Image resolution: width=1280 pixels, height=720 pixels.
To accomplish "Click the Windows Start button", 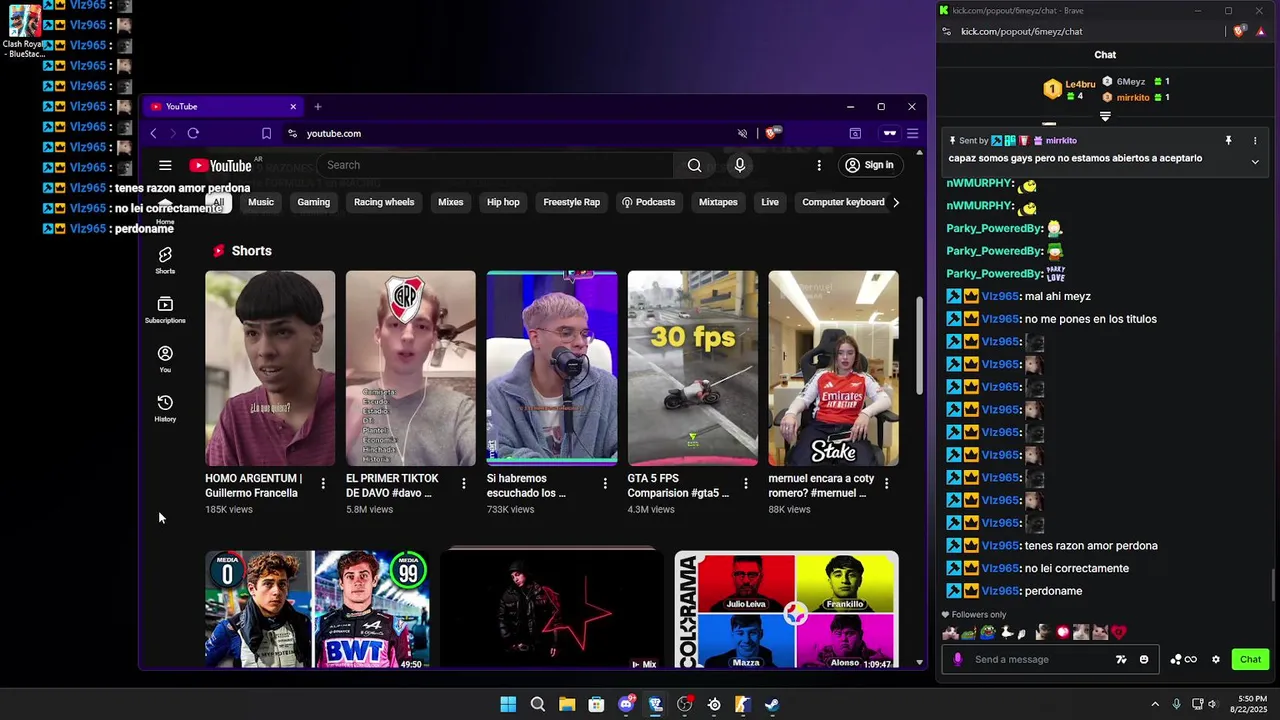I will (x=508, y=704).
